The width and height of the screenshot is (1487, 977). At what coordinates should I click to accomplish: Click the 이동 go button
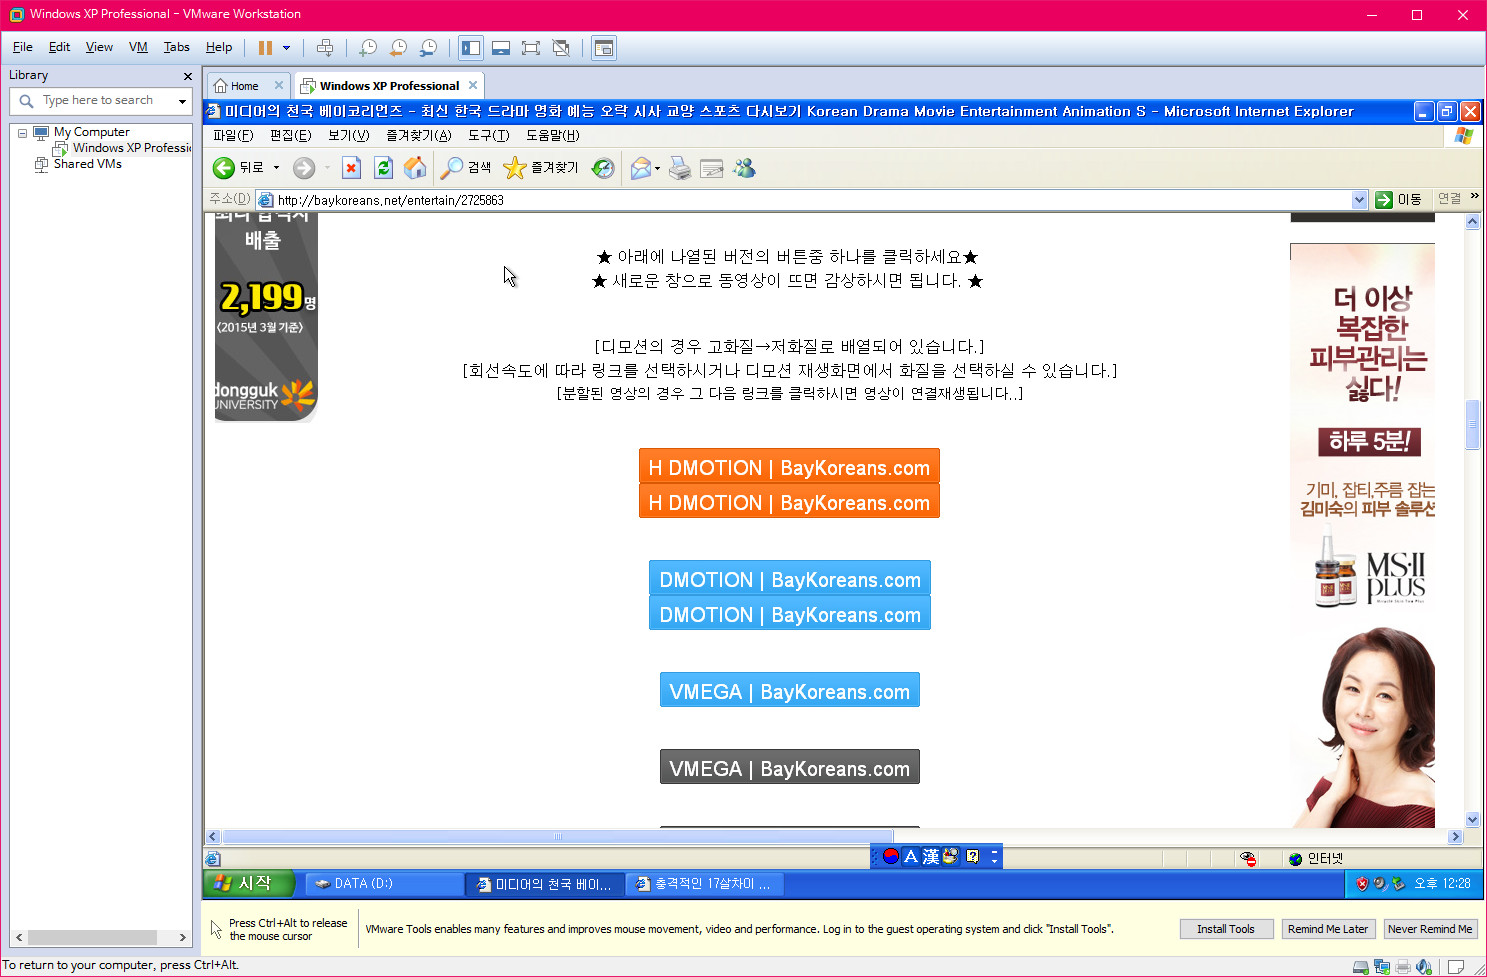1399,200
